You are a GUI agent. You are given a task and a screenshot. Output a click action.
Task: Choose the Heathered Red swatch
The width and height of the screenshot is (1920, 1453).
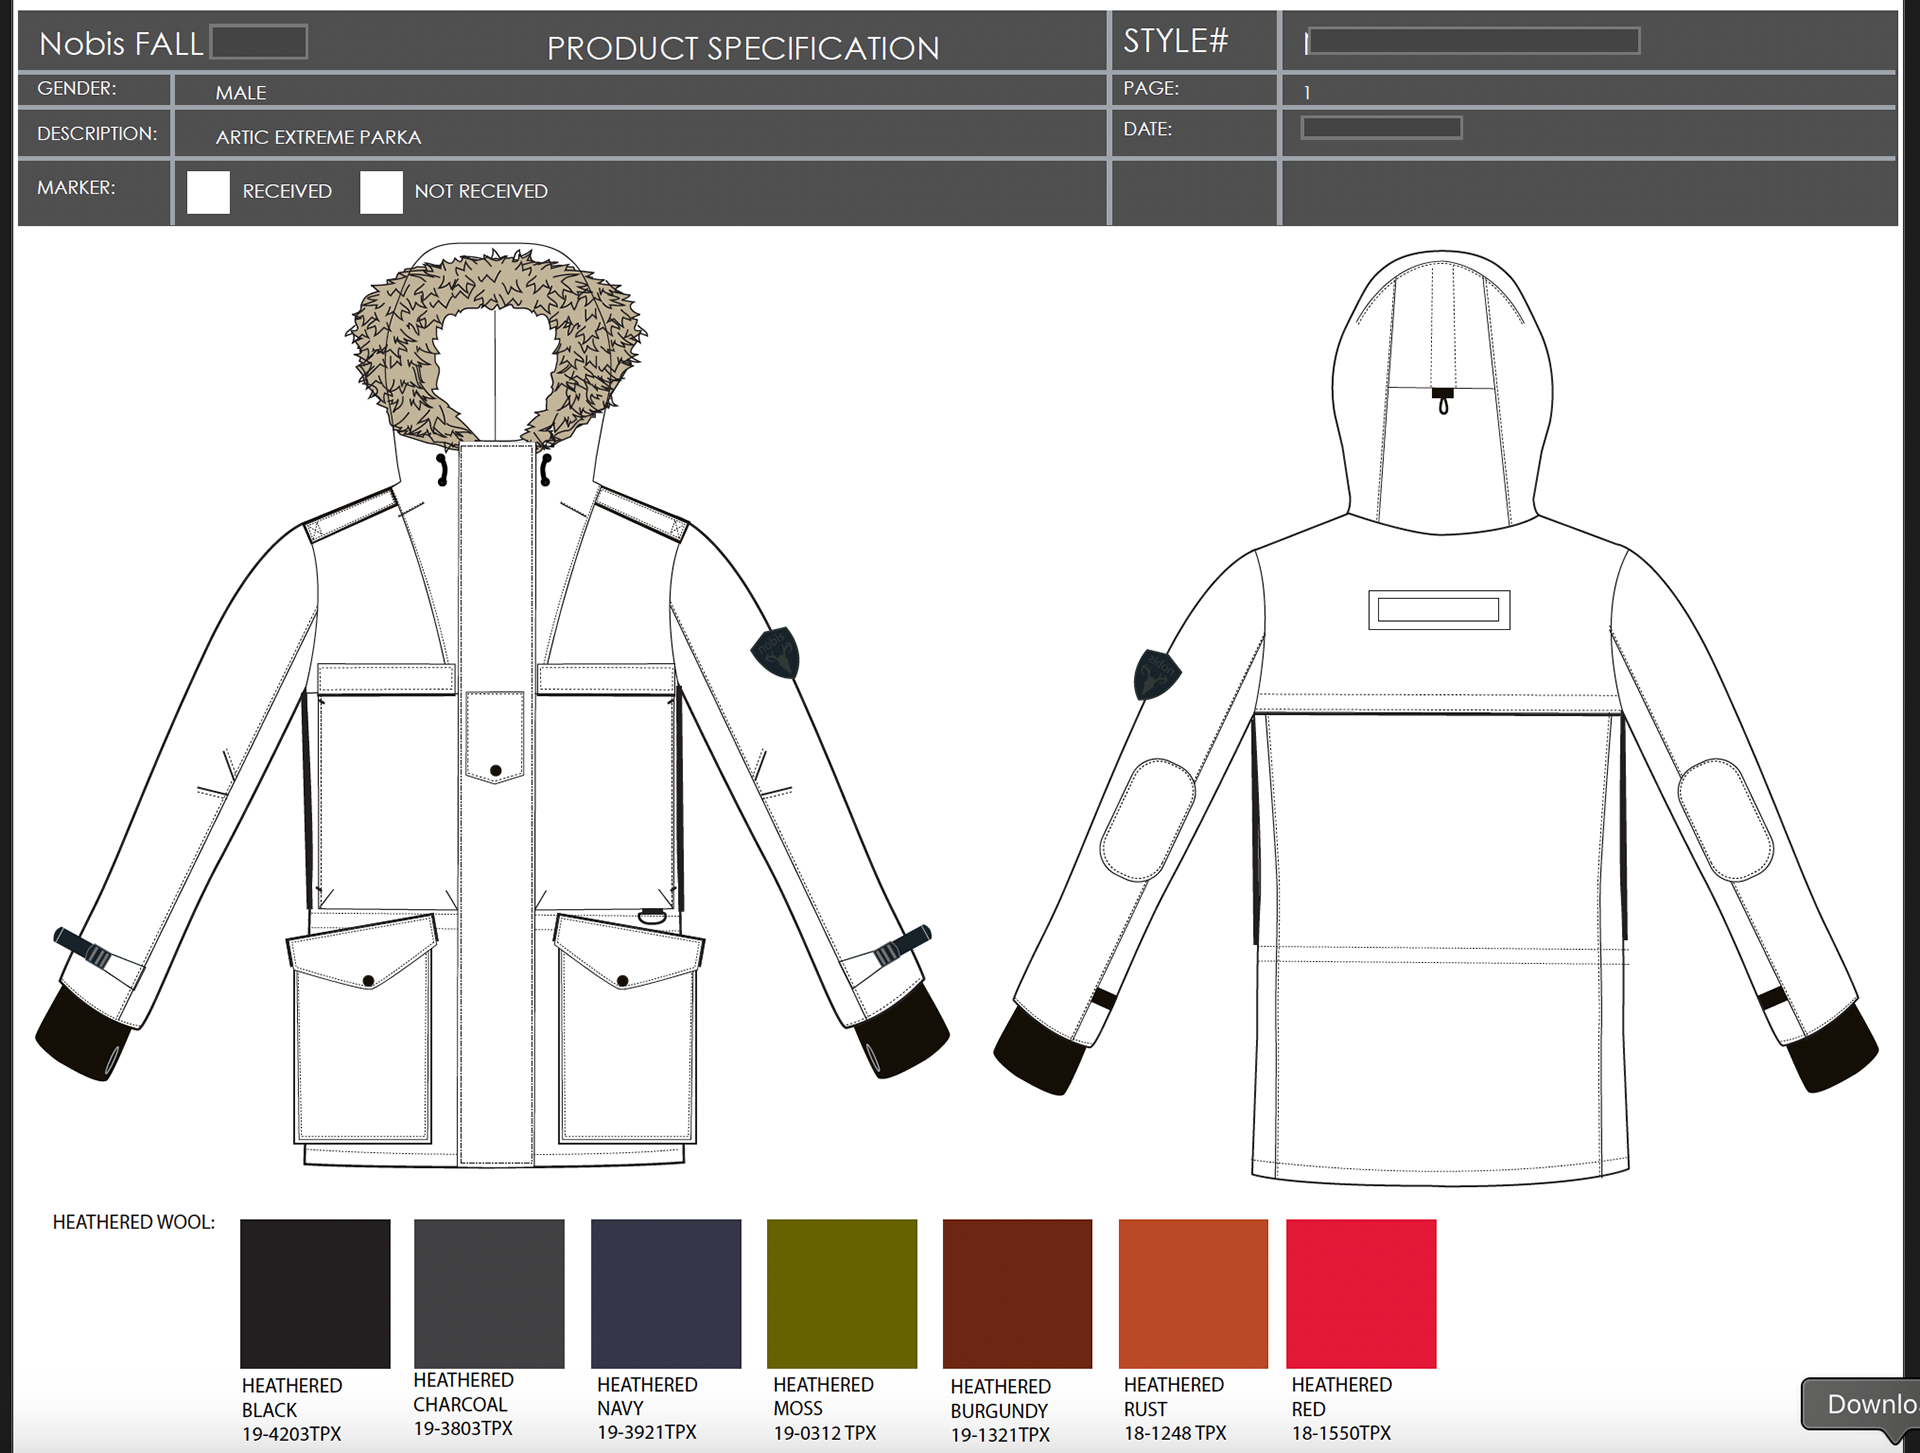tap(1361, 1293)
